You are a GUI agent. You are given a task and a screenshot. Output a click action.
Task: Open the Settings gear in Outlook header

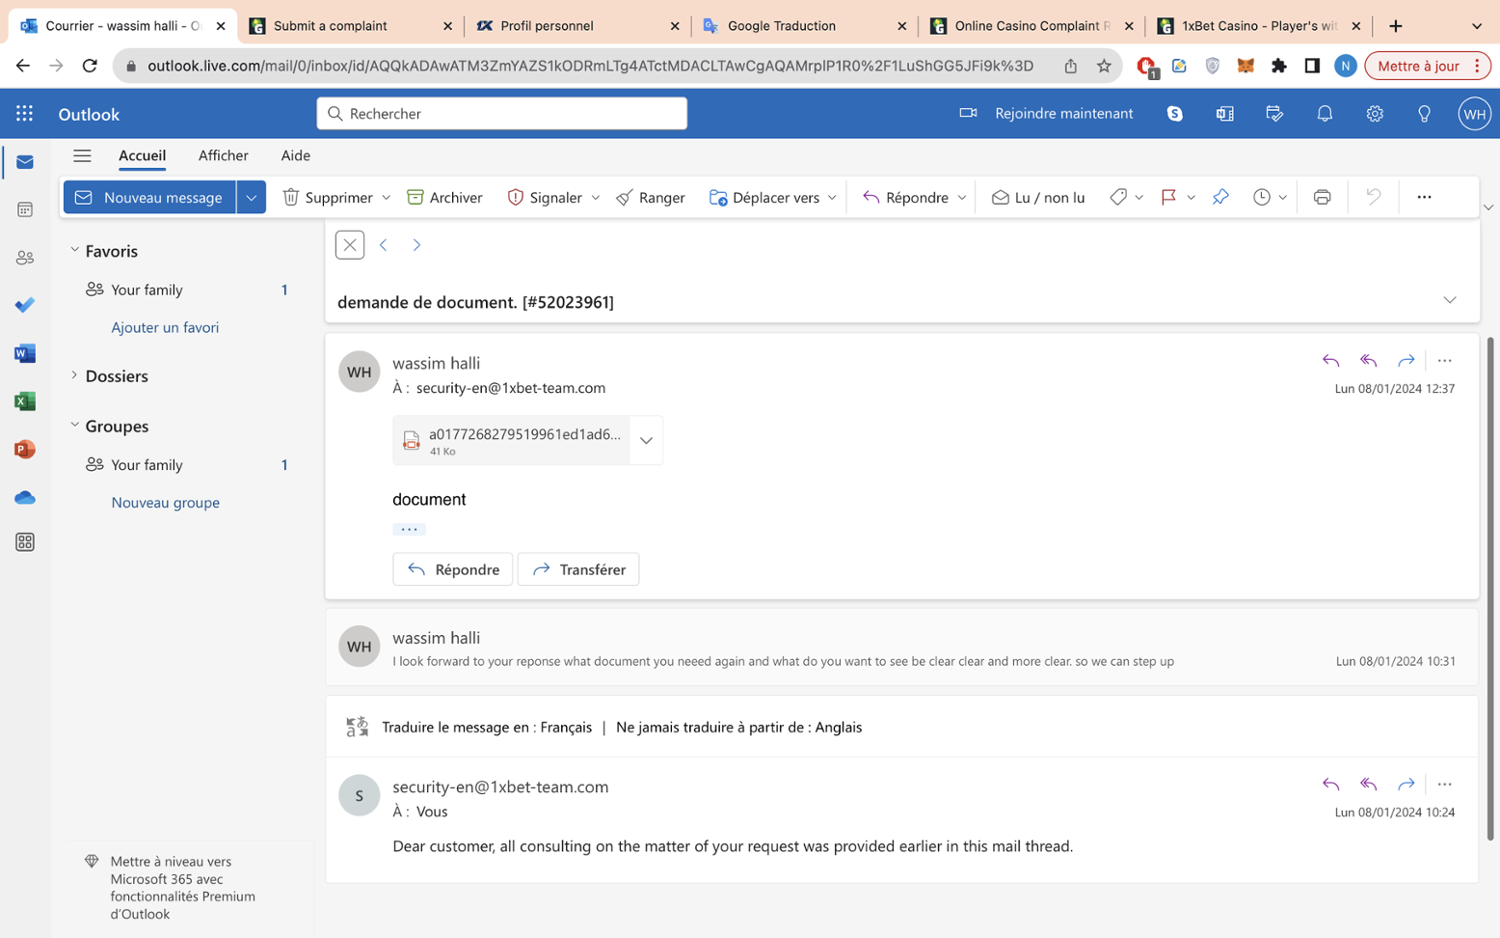pyautogui.click(x=1375, y=114)
